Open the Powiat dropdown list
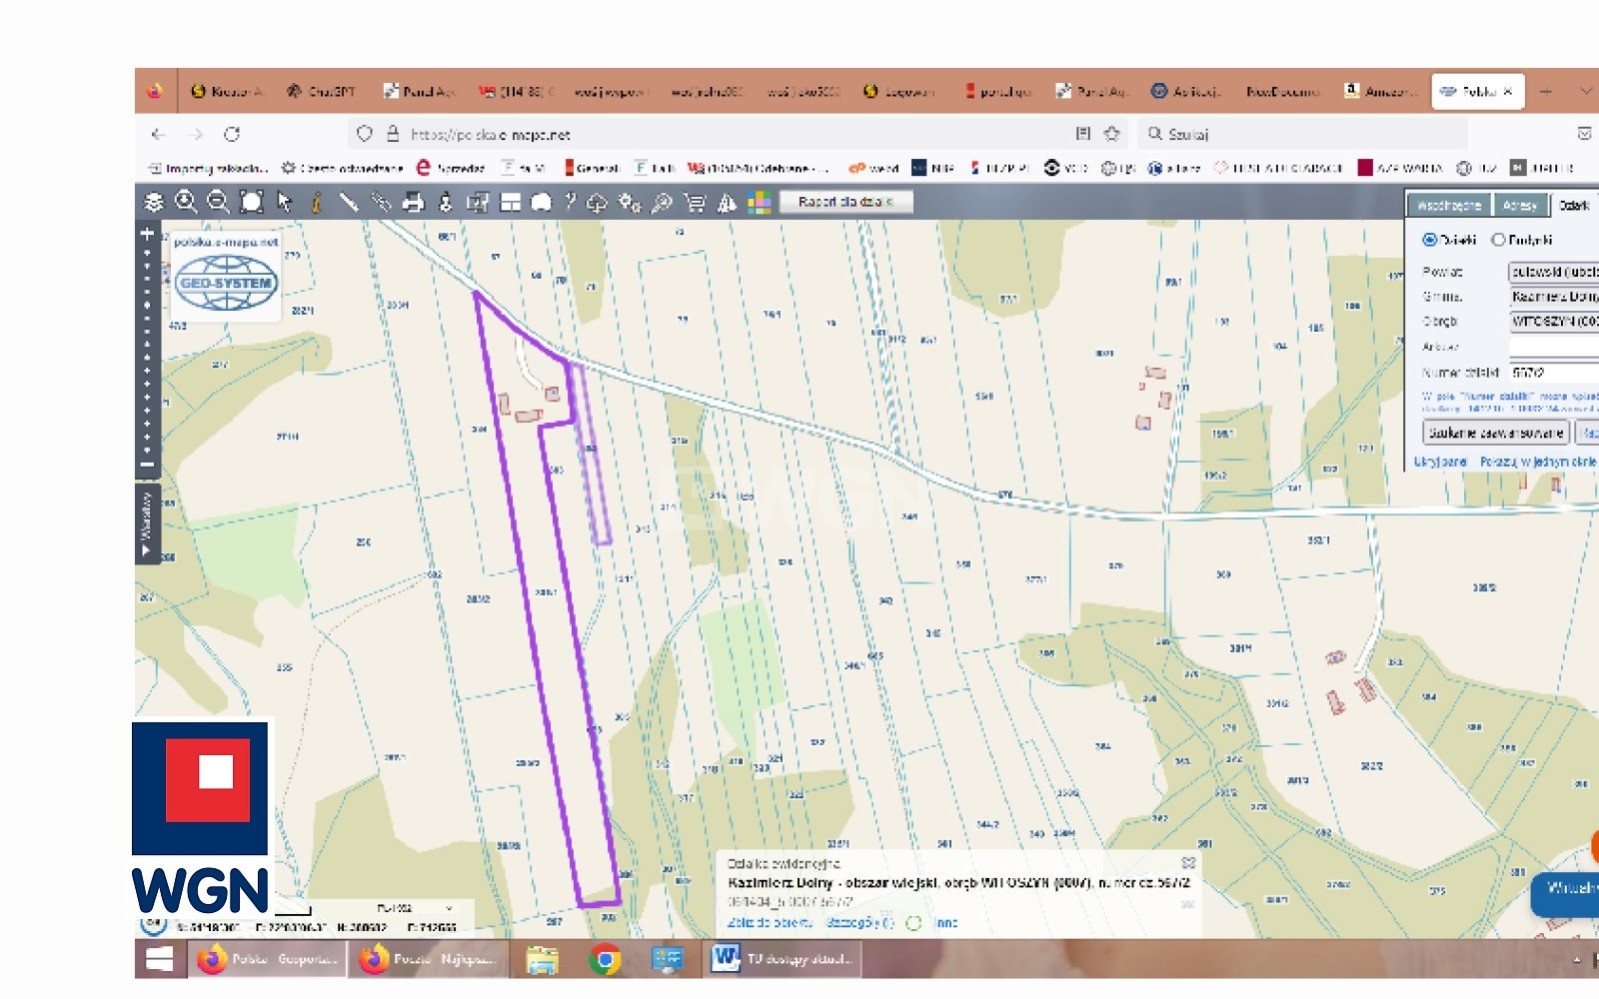1599x999 pixels. pos(1553,272)
